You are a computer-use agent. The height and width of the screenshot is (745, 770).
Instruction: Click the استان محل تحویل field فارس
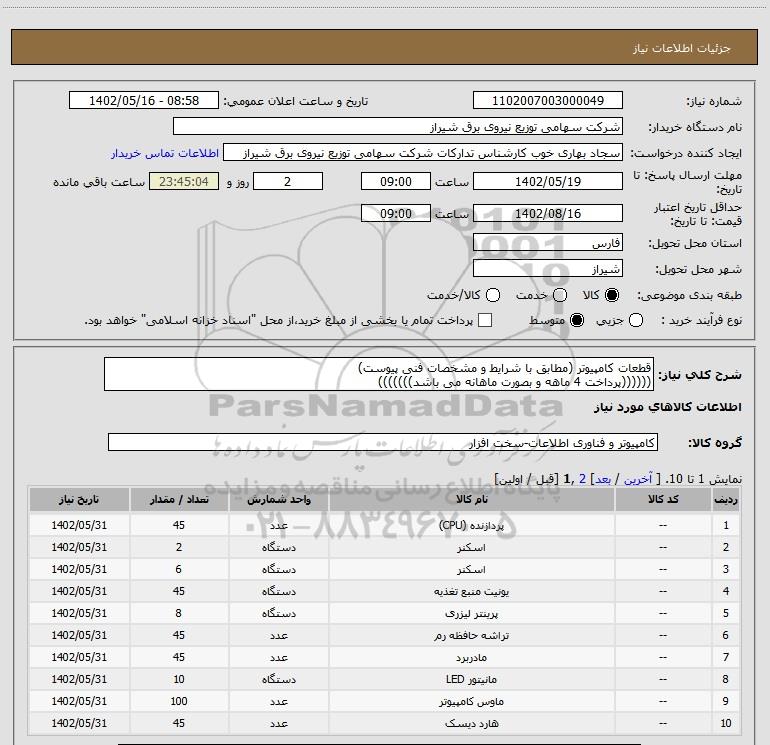coord(548,242)
